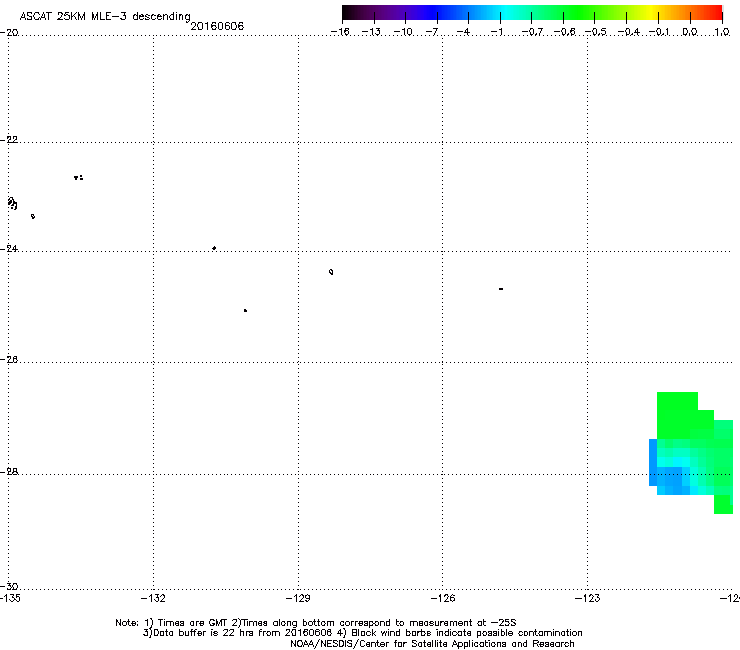Click the -7 color scale label

click(x=432, y=32)
